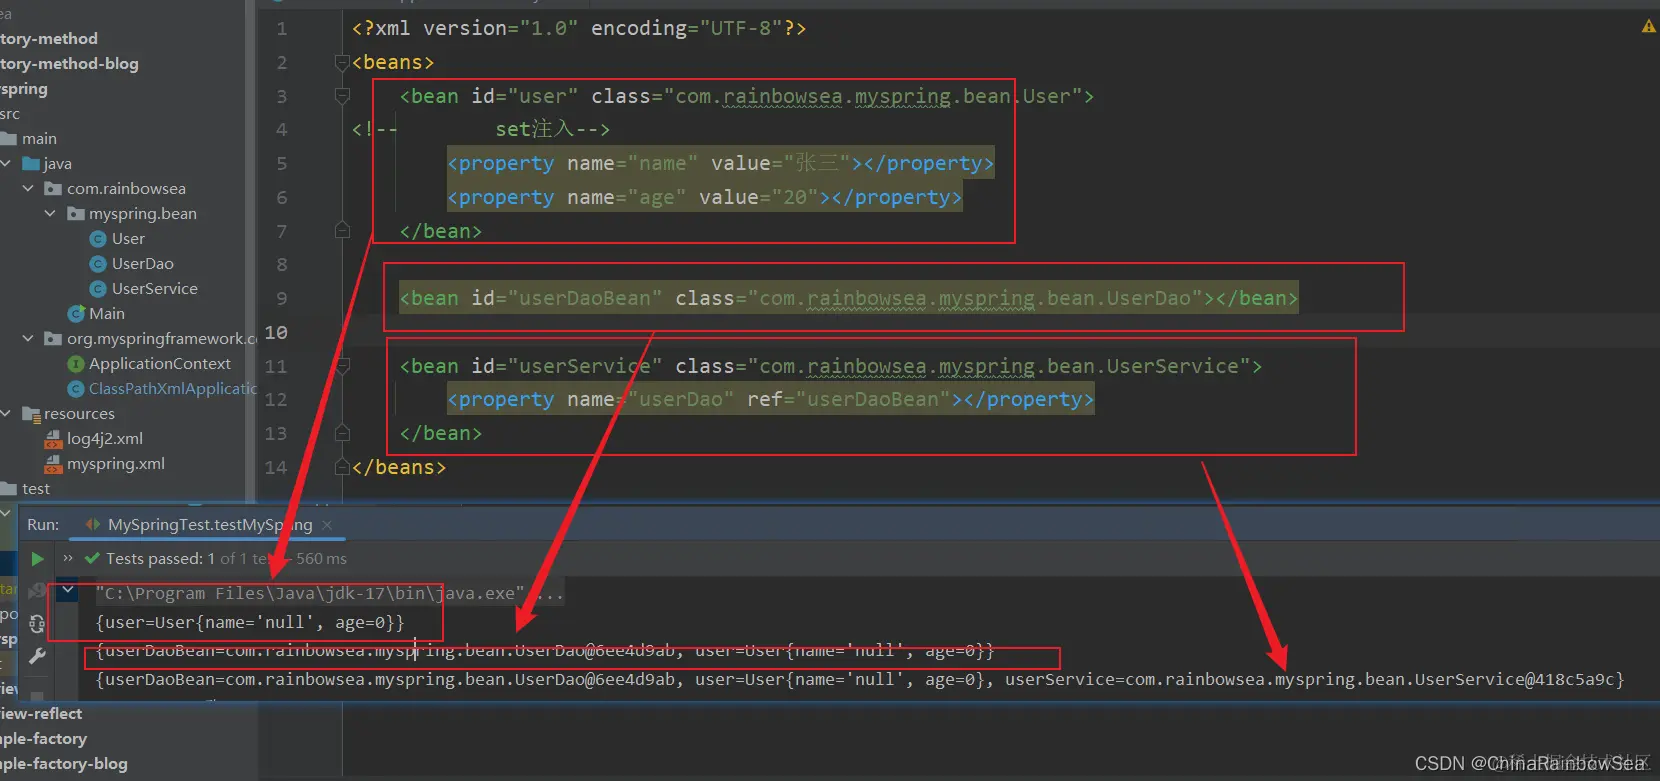Click the disabled rerun failed tests icon
The image size is (1660, 781).
(37, 591)
